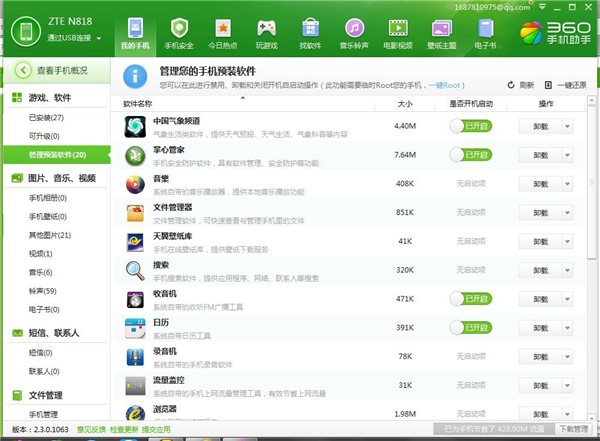The width and height of the screenshot is (600, 441).
Task: Click the 浏览器 browser app icon
Action: (135, 413)
